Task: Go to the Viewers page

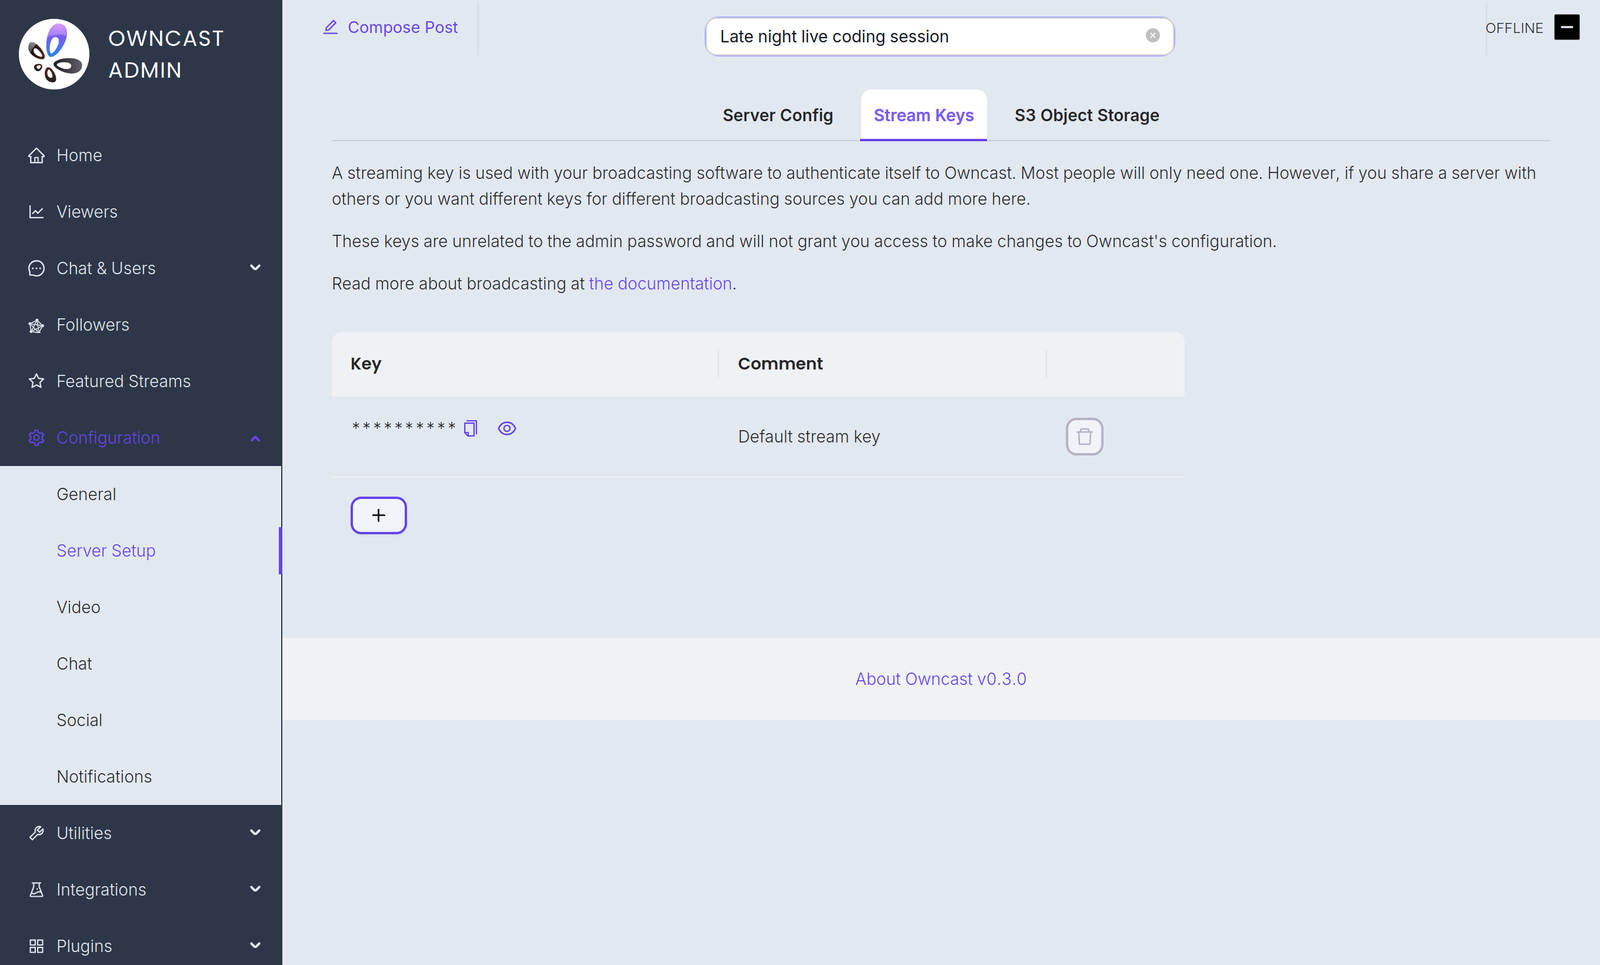Action: pyautogui.click(x=141, y=212)
